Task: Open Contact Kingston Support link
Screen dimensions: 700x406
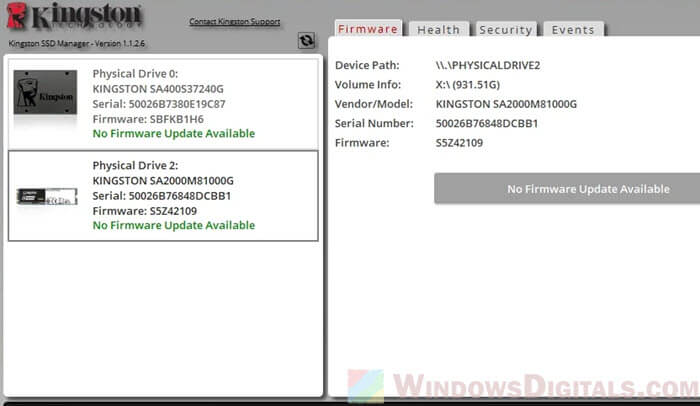Action: (234, 21)
